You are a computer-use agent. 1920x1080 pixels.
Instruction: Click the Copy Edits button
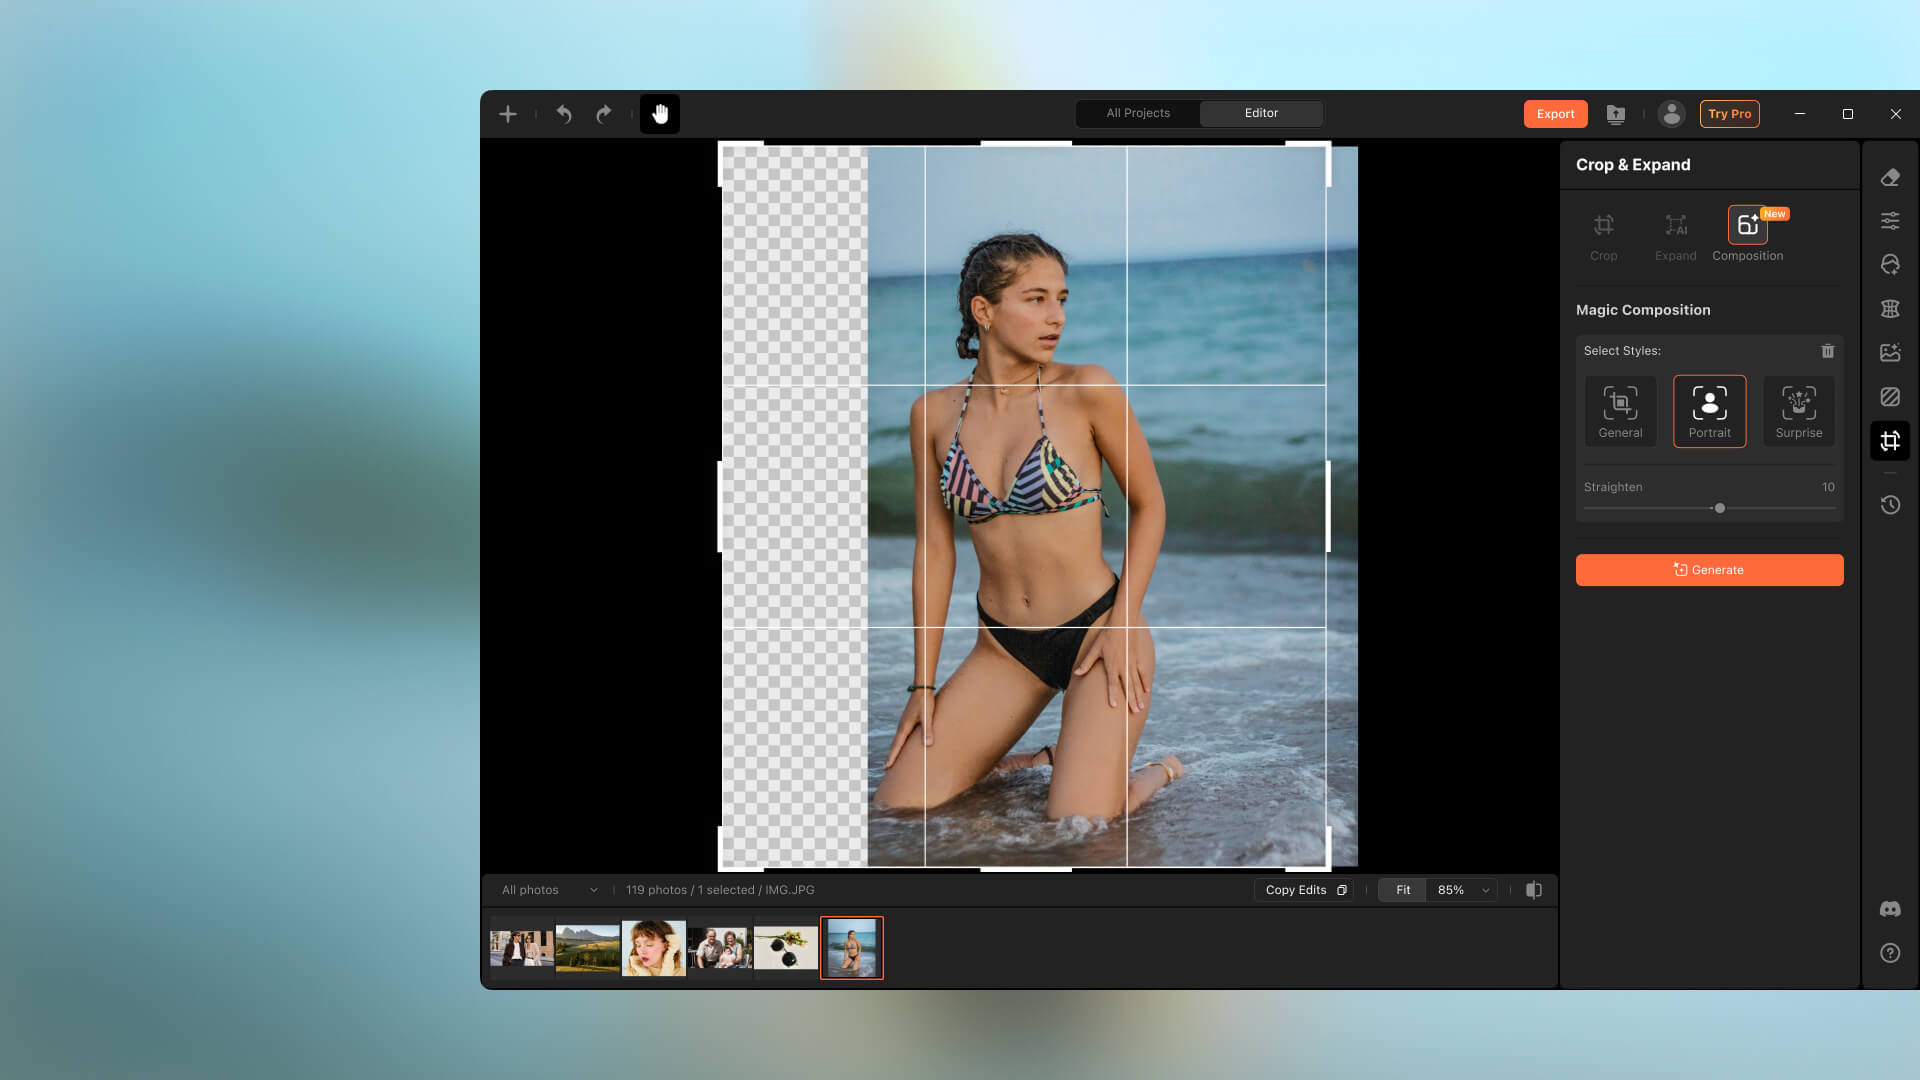point(1305,890)
